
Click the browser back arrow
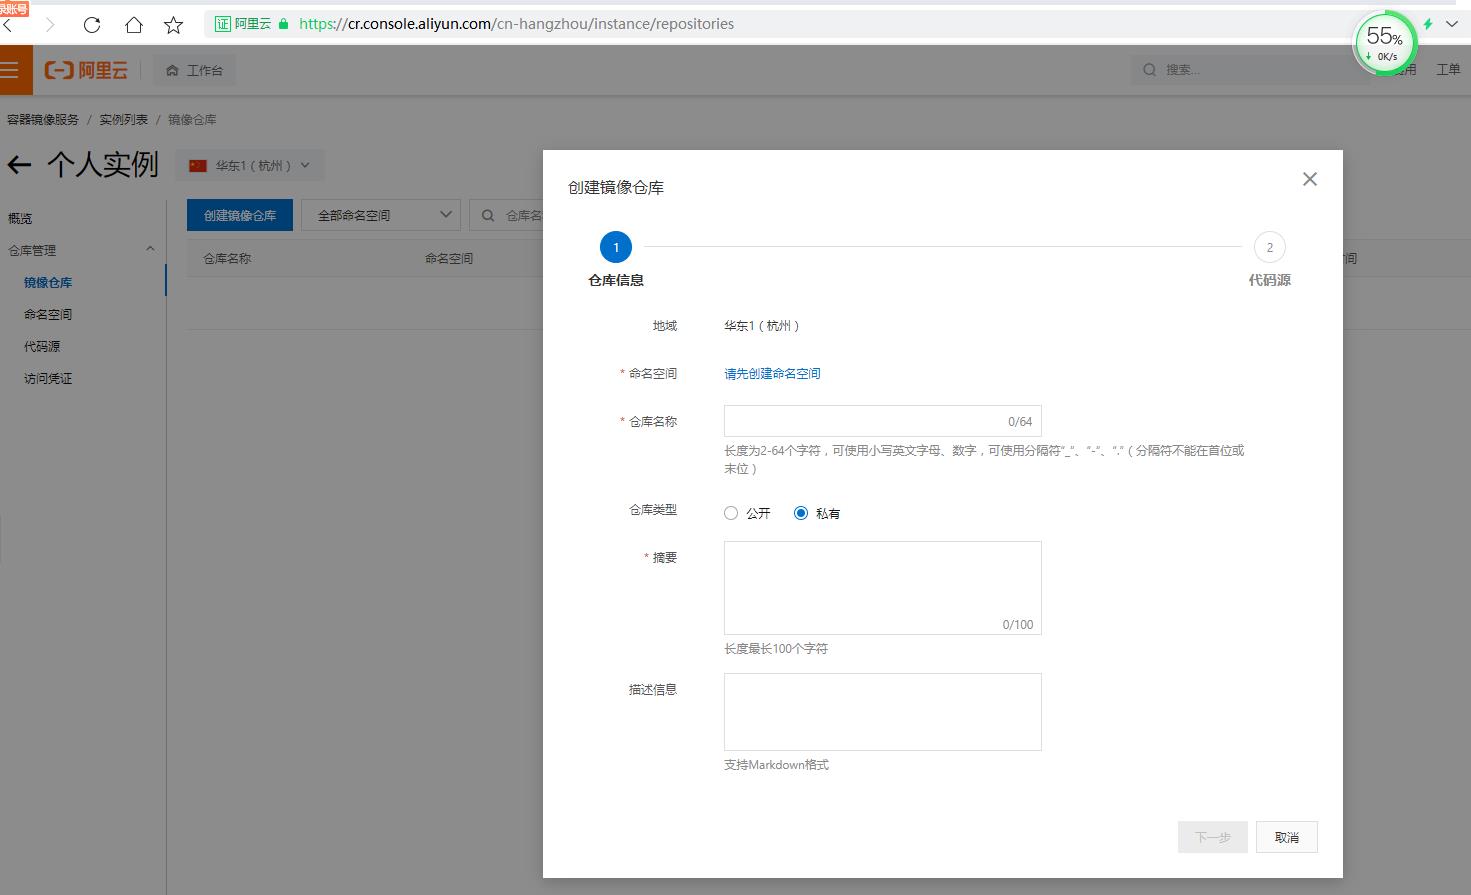(x=9, y=25)
